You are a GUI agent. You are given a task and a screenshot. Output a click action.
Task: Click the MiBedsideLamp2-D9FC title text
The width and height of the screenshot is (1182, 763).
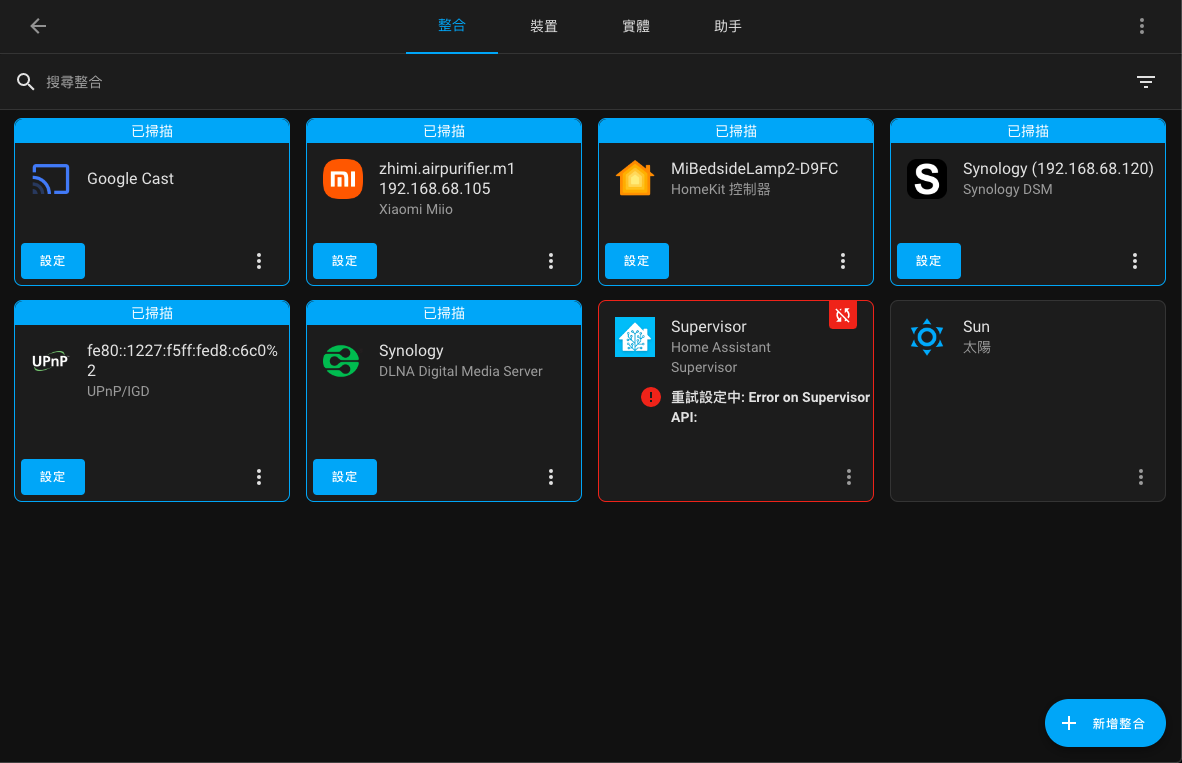pos(755,169)
